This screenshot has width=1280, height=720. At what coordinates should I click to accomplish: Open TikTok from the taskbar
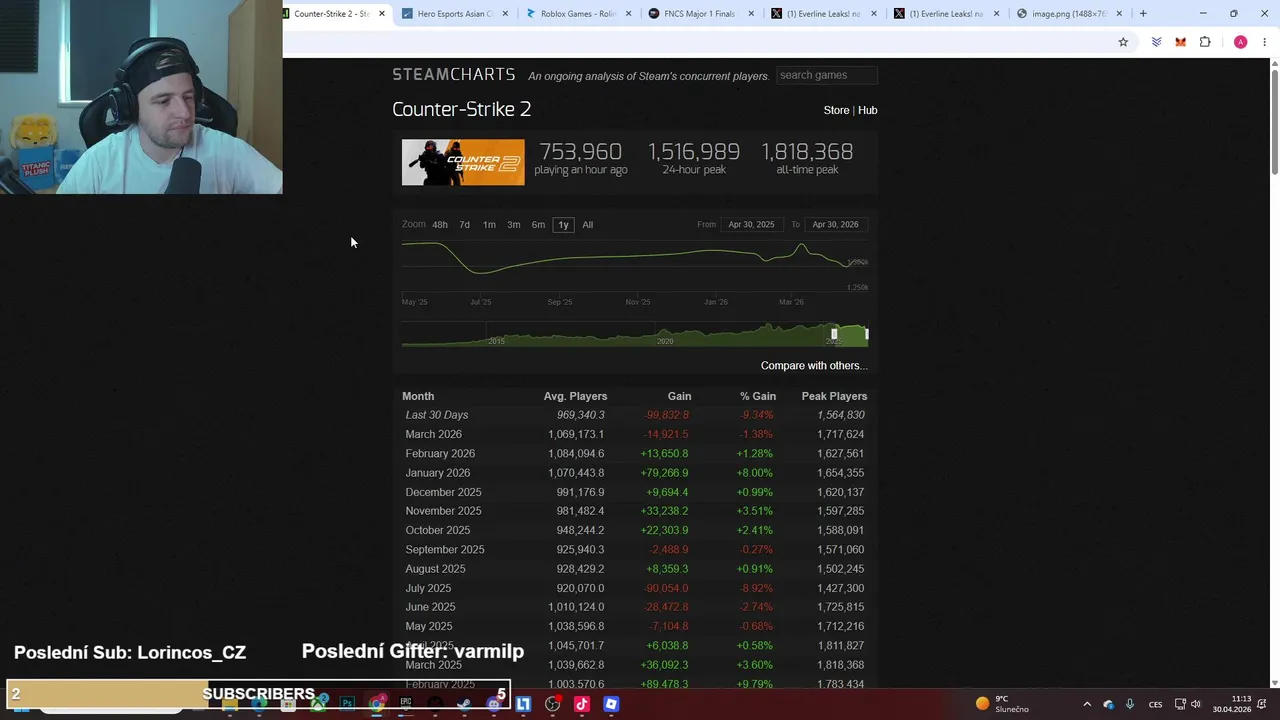(x=581, y=704)
